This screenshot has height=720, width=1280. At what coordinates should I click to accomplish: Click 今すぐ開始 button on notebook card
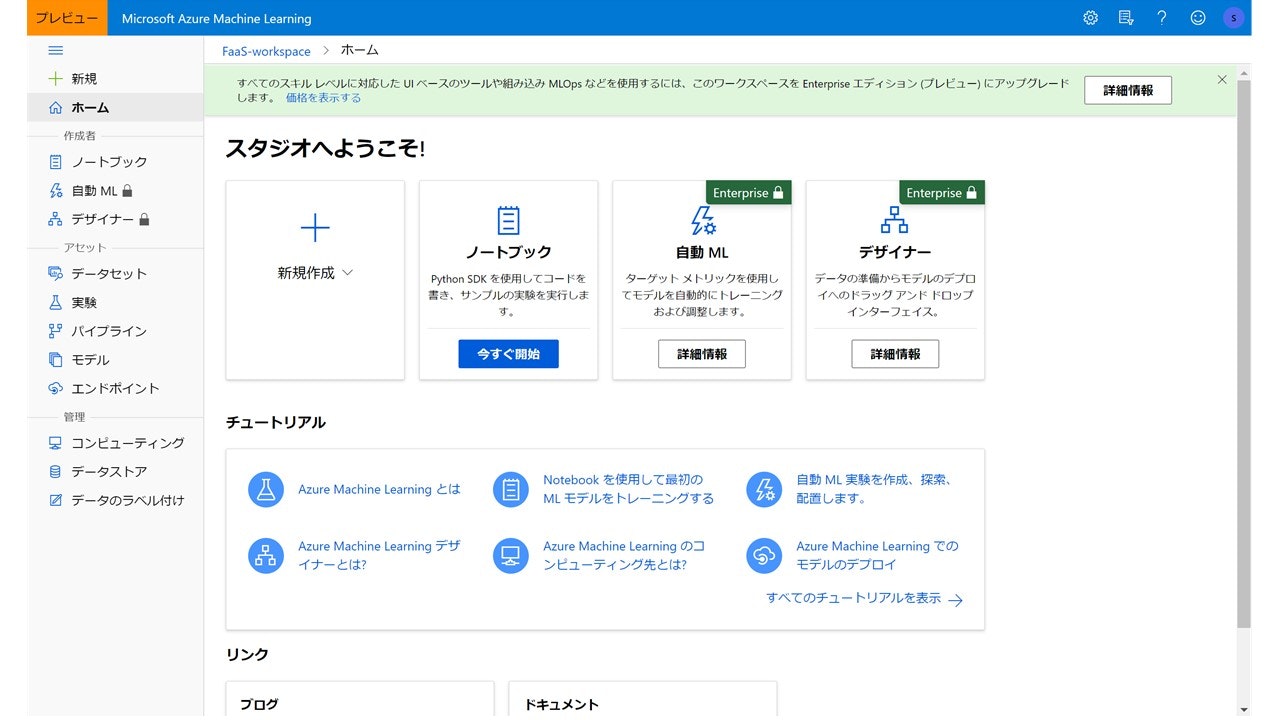pos(508,354)
